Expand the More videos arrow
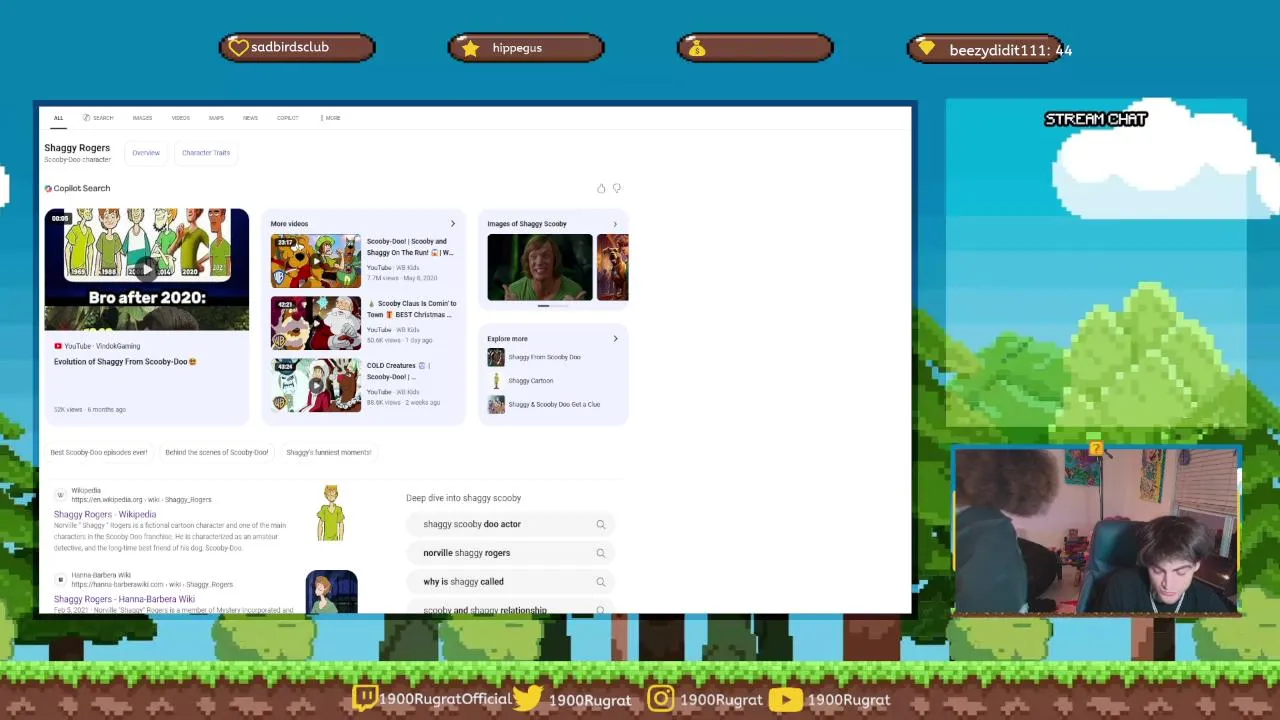This screenshot has width=1280, height=720. coord(452,224)
